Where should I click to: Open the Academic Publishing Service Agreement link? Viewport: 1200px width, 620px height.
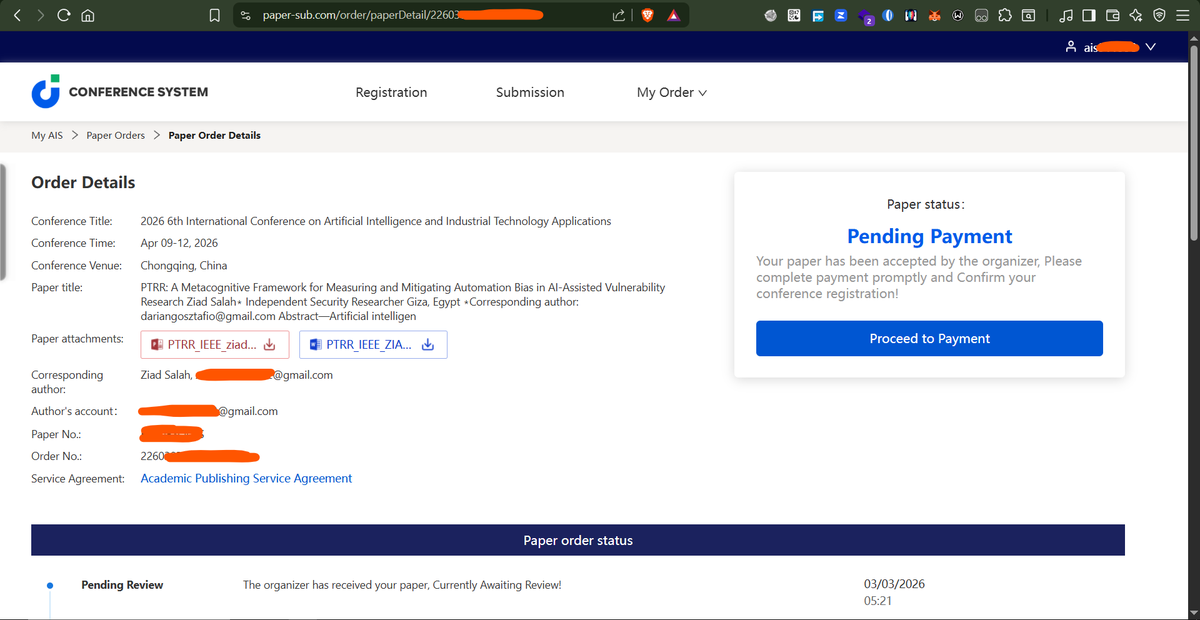click(x=246, y=479)
